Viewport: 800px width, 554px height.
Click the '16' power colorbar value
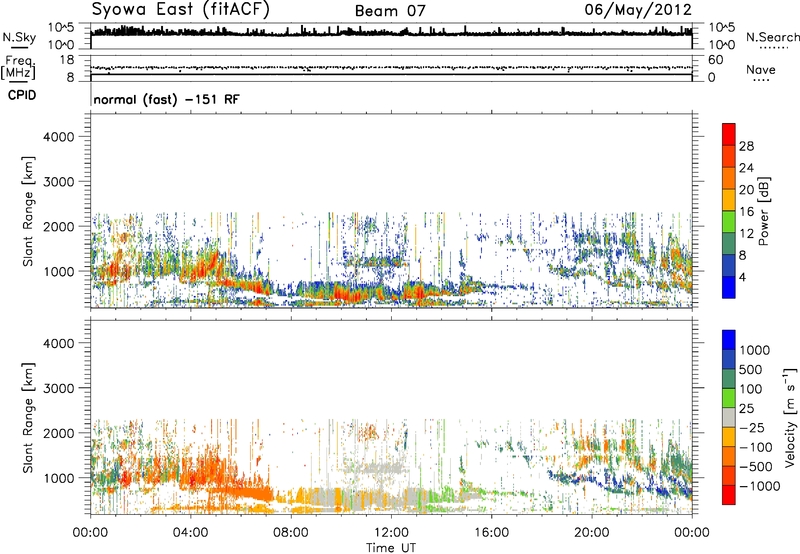pyautogui.click(x=746, y=212)
